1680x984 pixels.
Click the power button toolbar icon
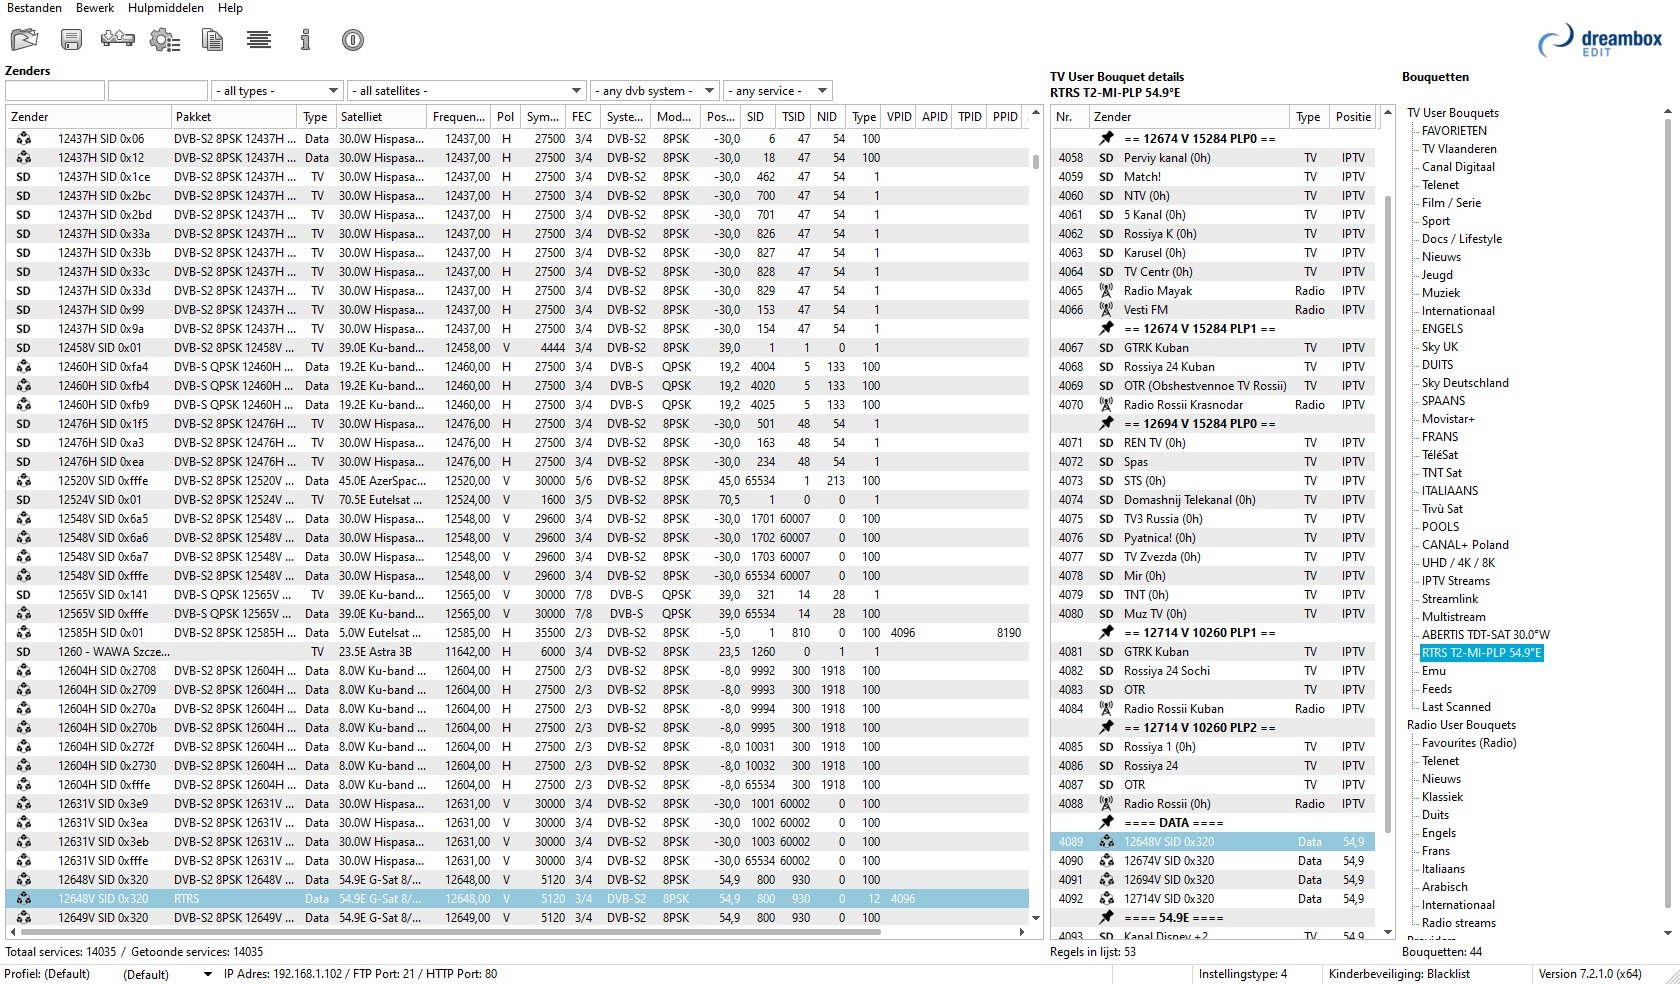[352, 40]
